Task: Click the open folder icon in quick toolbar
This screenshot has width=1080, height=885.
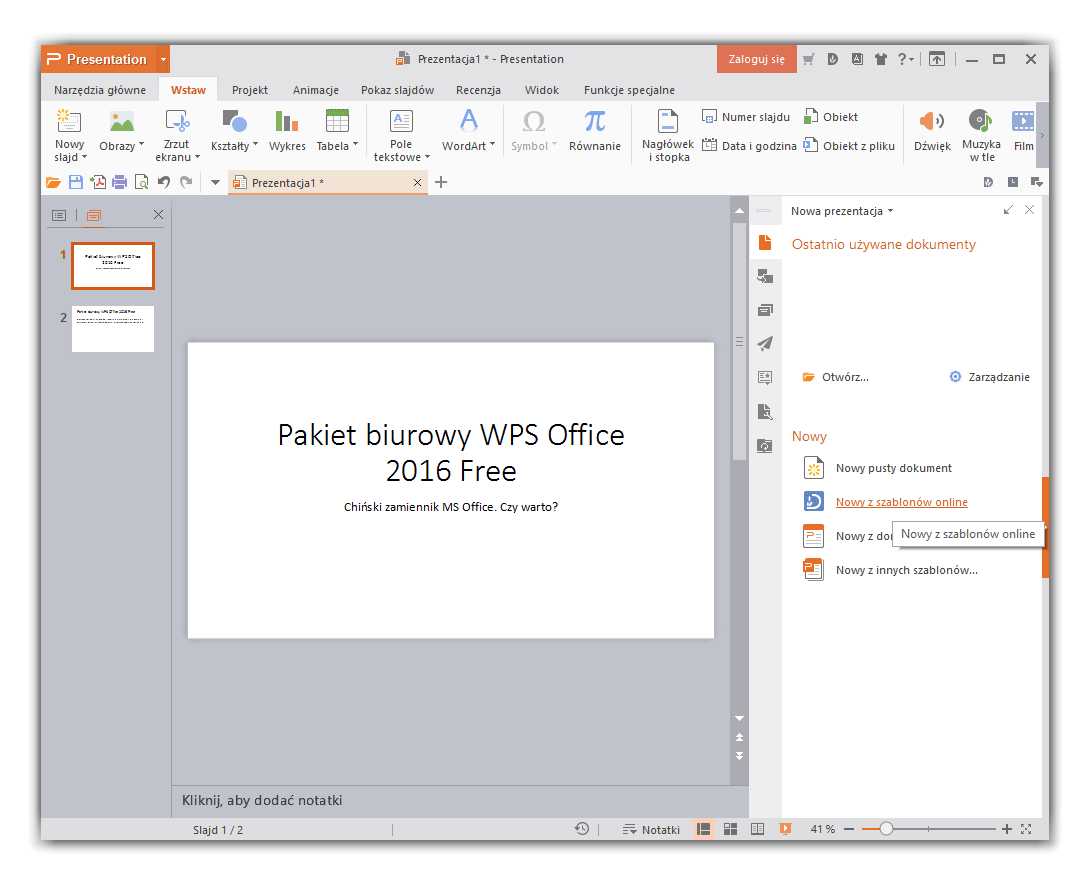Action: tap(53, 183)
